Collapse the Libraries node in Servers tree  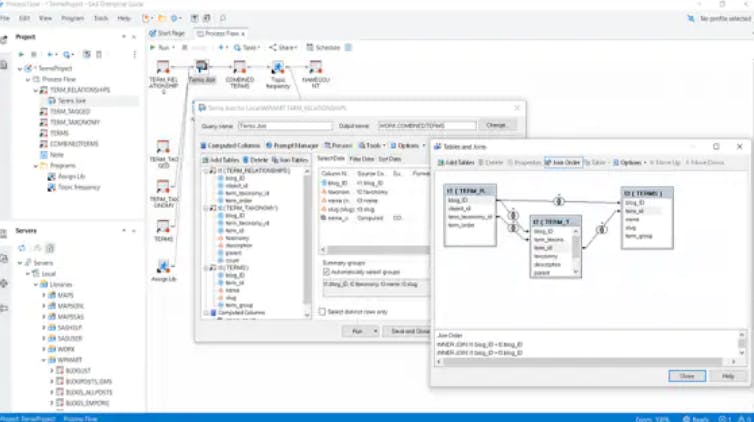(36, 285)
